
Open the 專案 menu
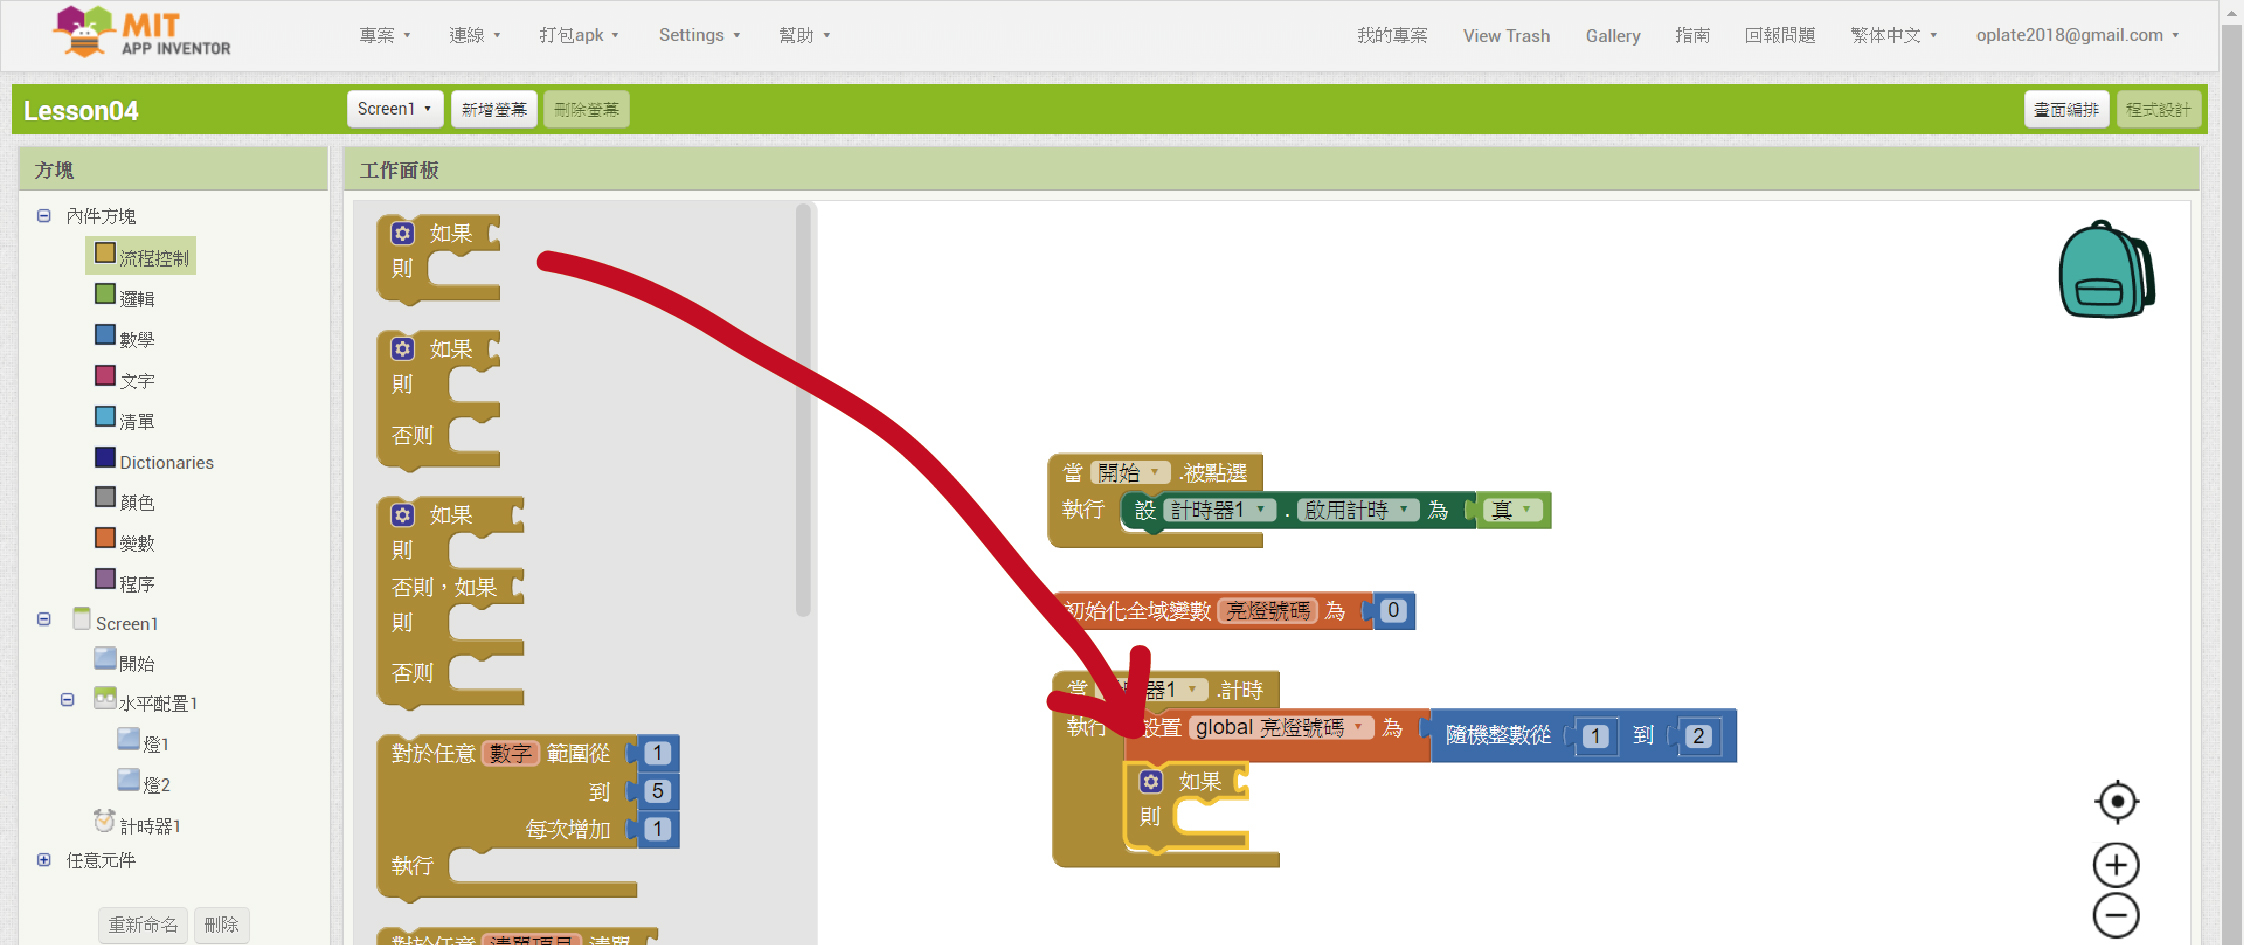pos(385,35)
